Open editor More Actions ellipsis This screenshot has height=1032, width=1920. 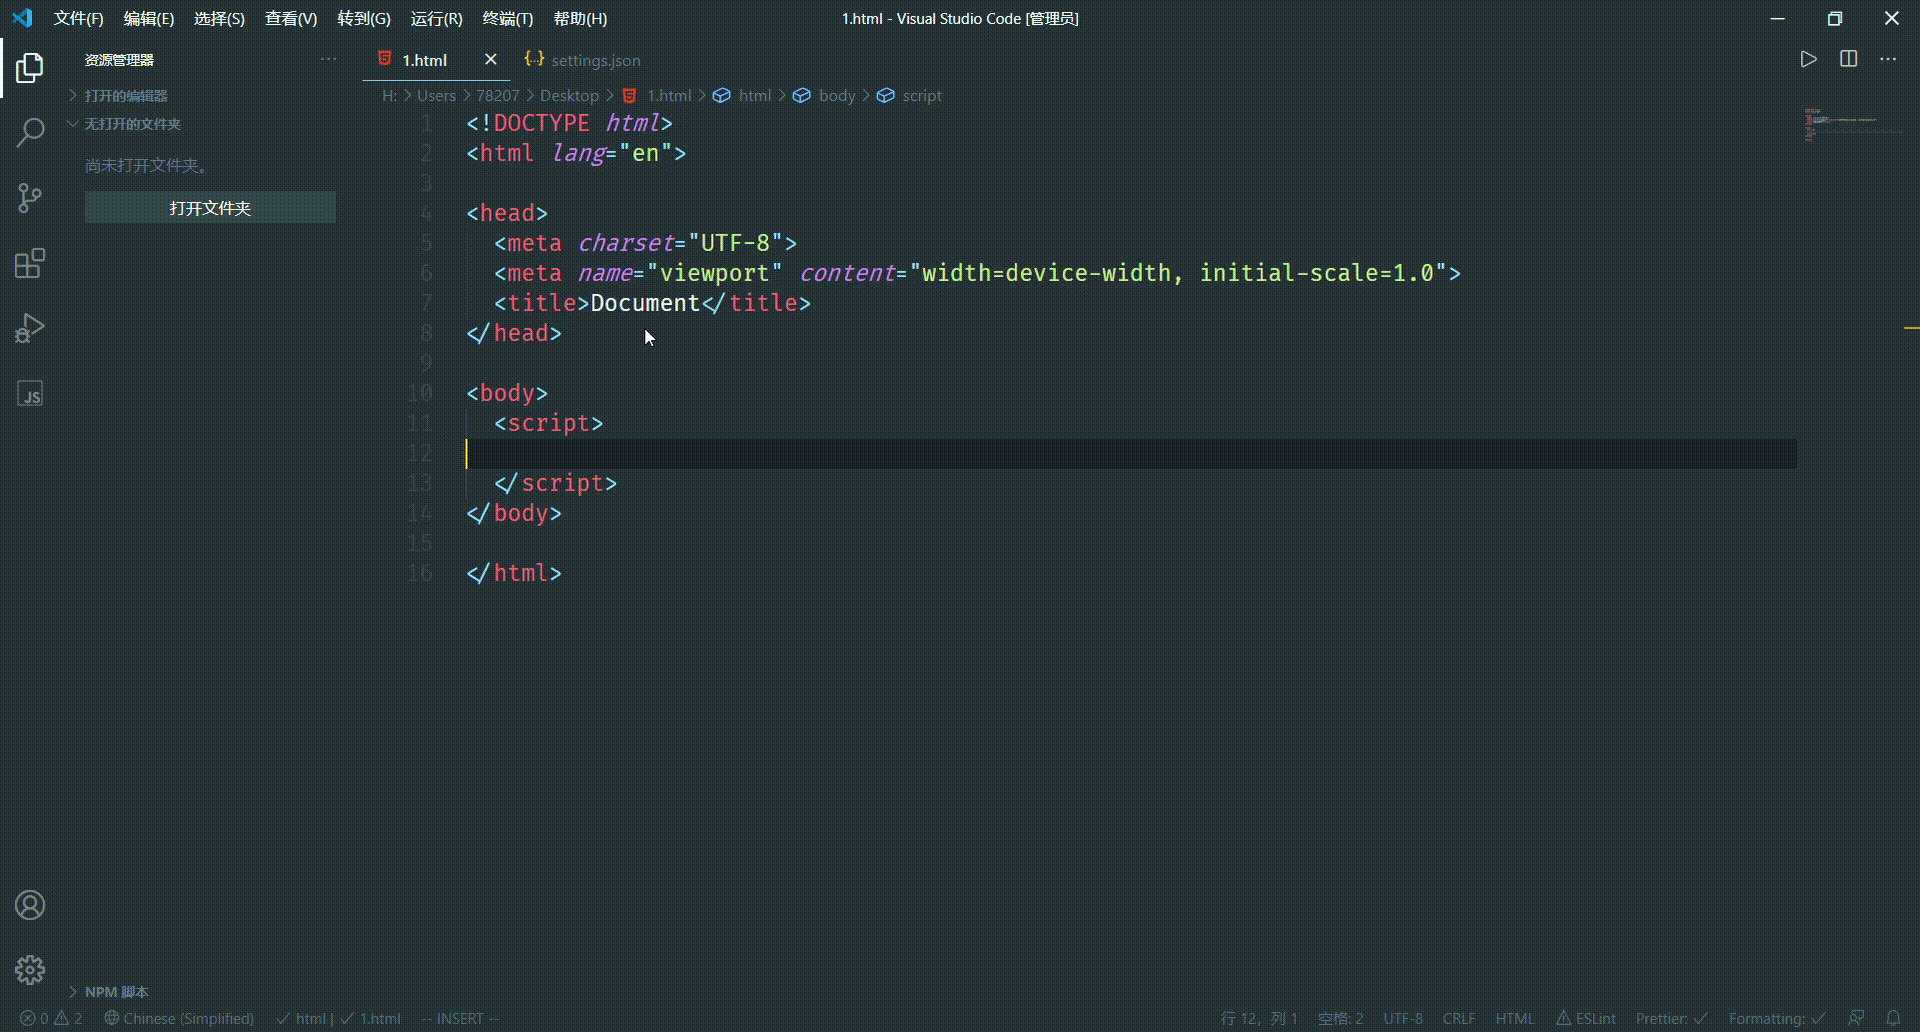click(x=1888, y=59)
